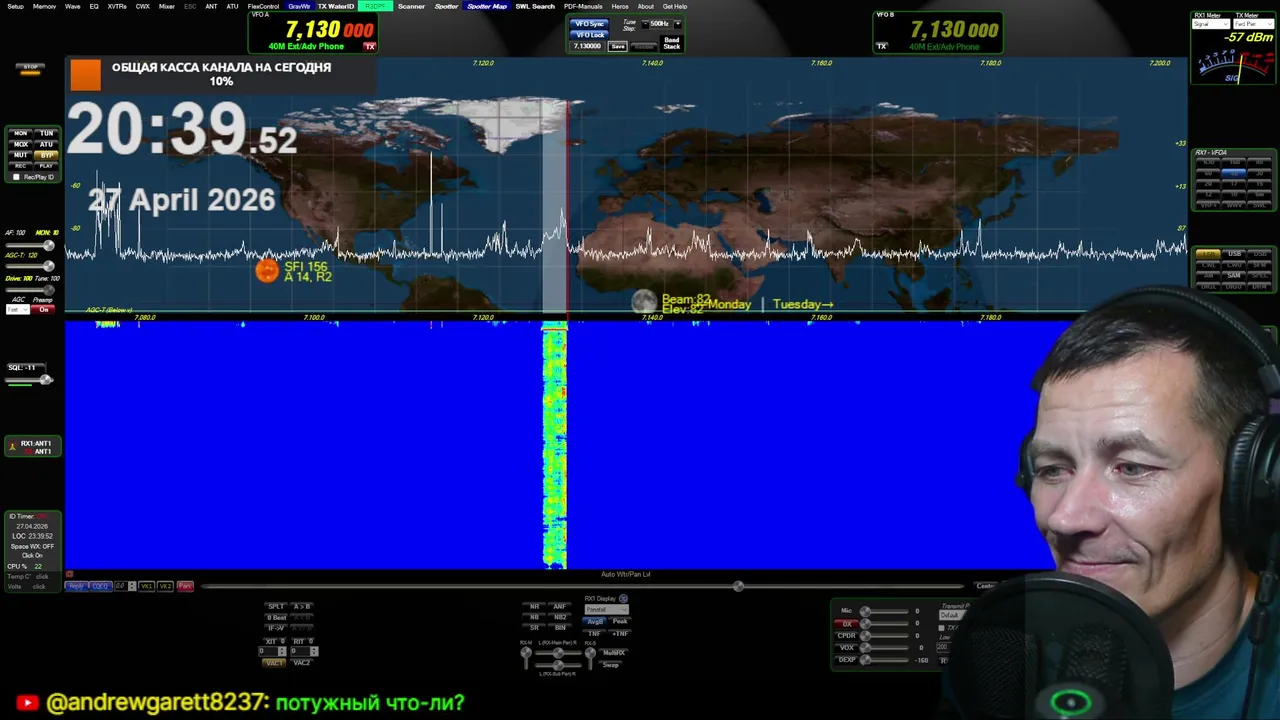Click the SFI sun icon on map
The width and height of the screenshot is (1280, 720).
[267, 270]
